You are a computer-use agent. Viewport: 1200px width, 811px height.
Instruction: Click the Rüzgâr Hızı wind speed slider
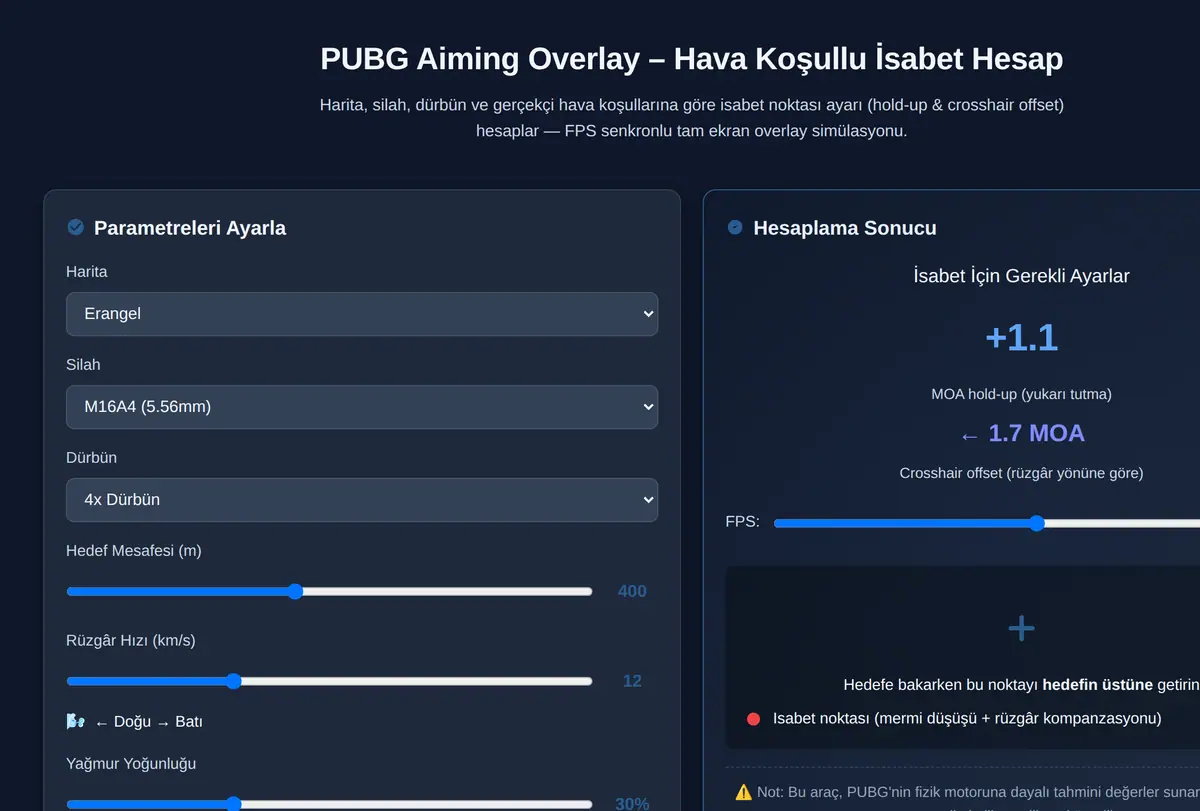(329, 681)
